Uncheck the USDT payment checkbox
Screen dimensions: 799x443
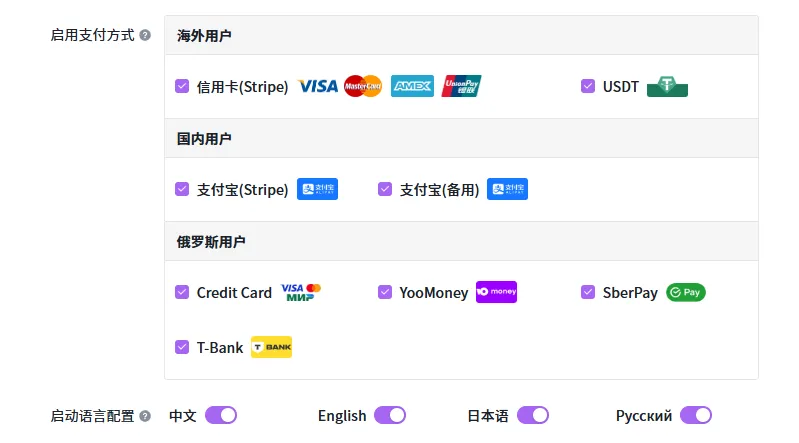click(588, 87)
